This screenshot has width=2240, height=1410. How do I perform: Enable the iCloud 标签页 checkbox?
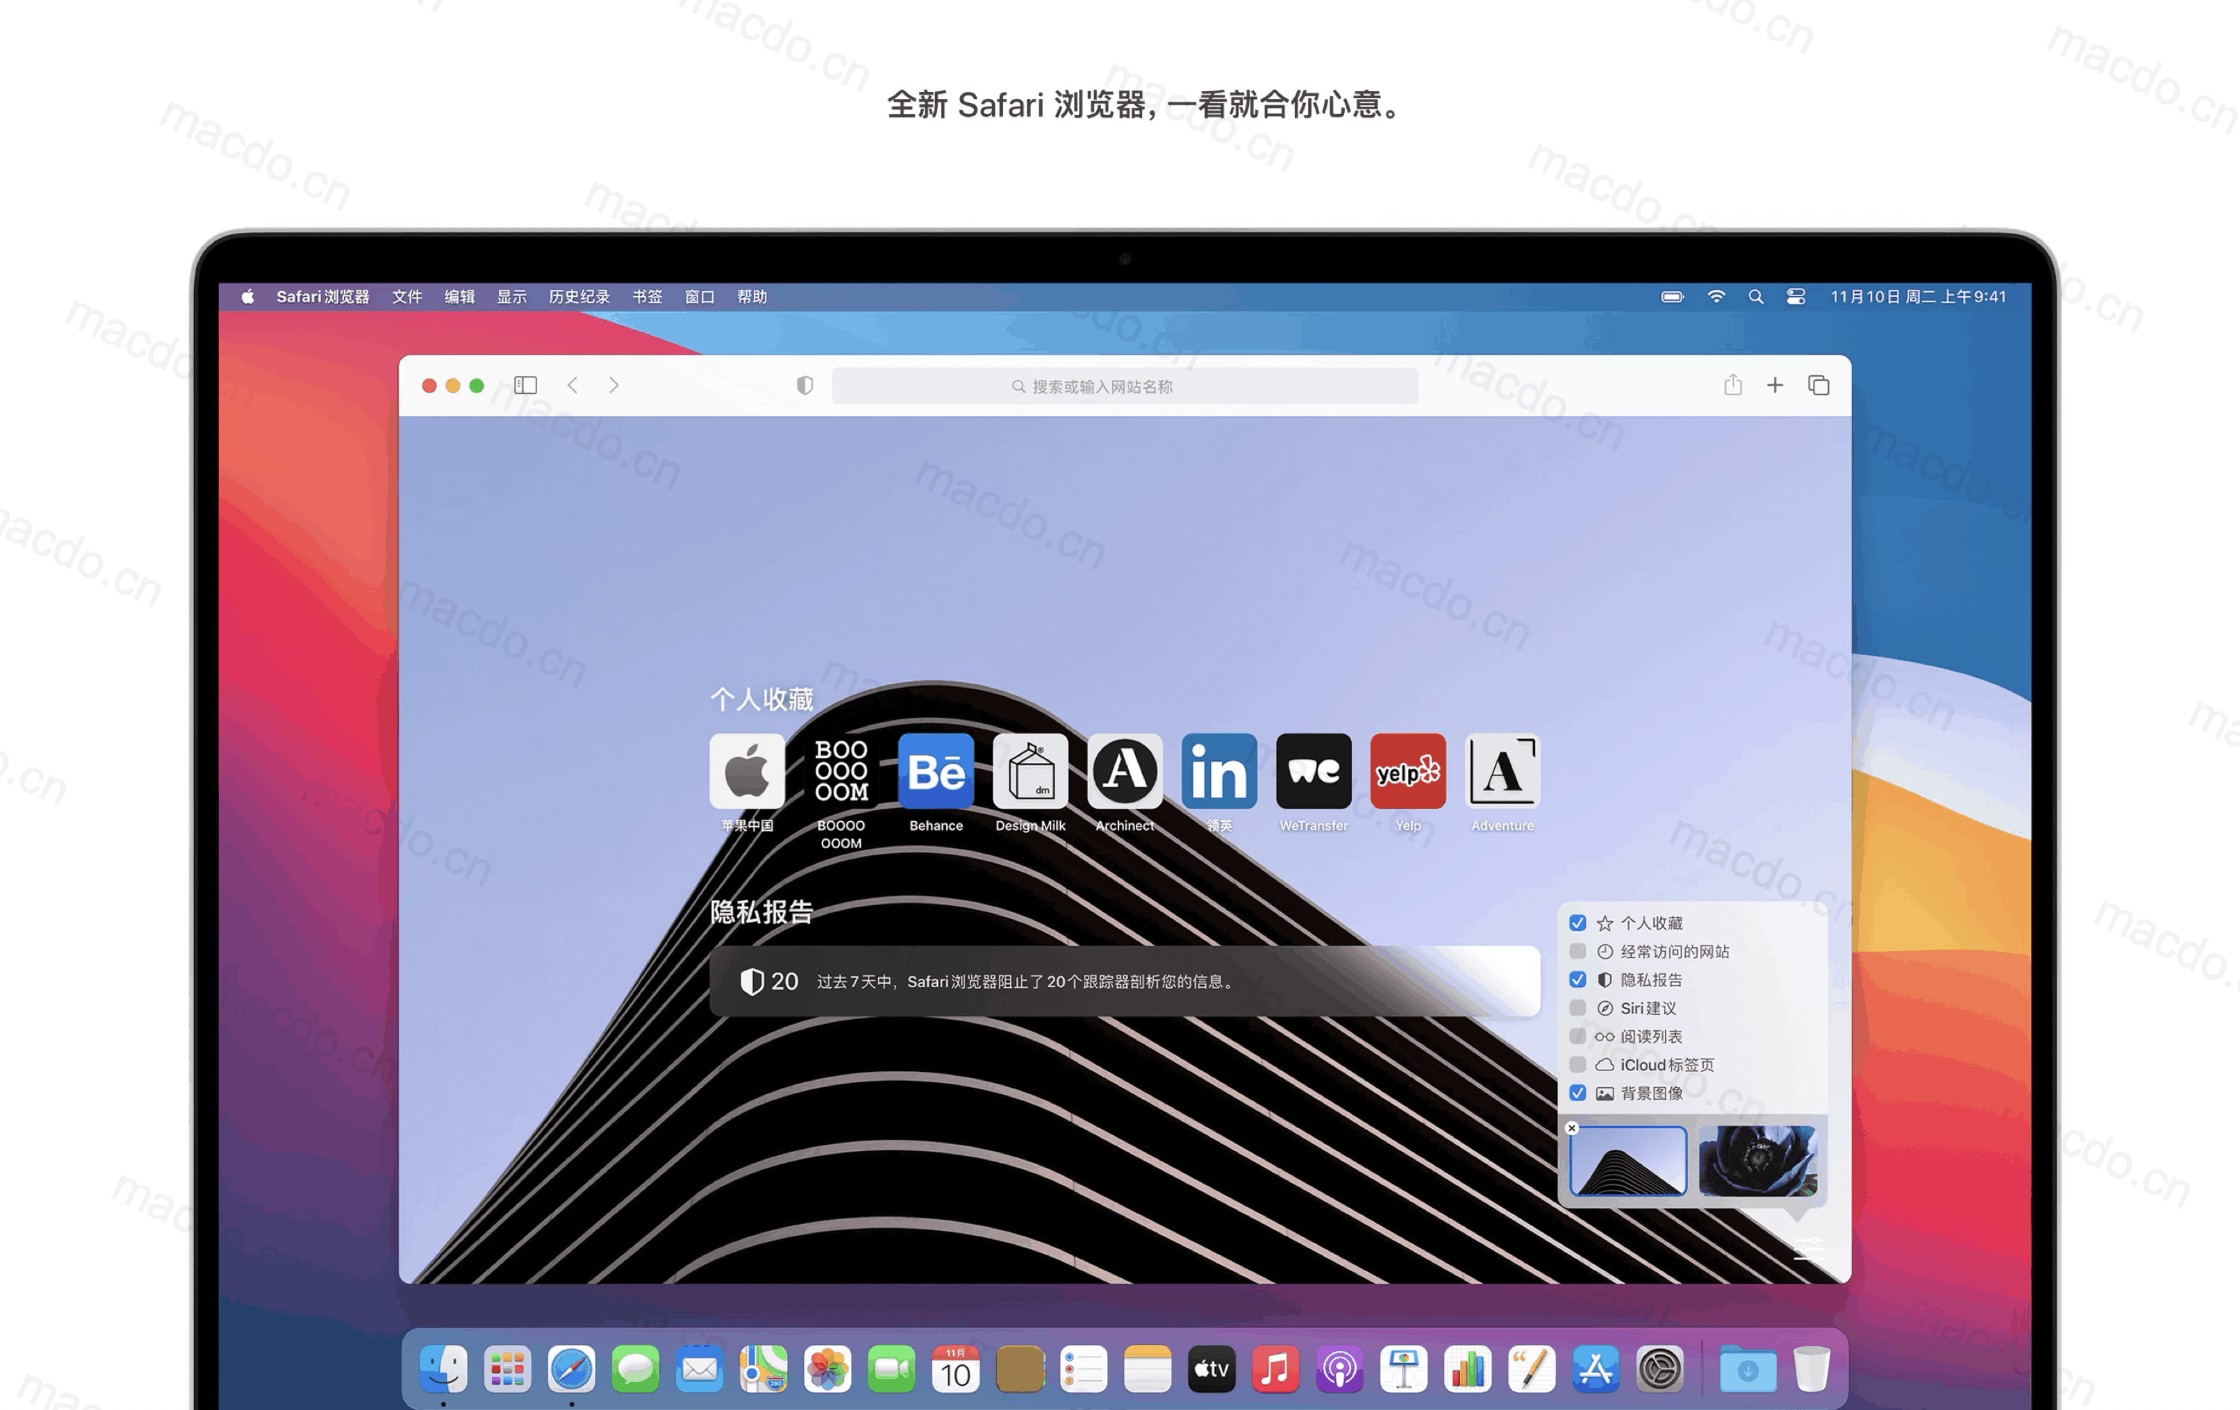tap(1578, 1064)
